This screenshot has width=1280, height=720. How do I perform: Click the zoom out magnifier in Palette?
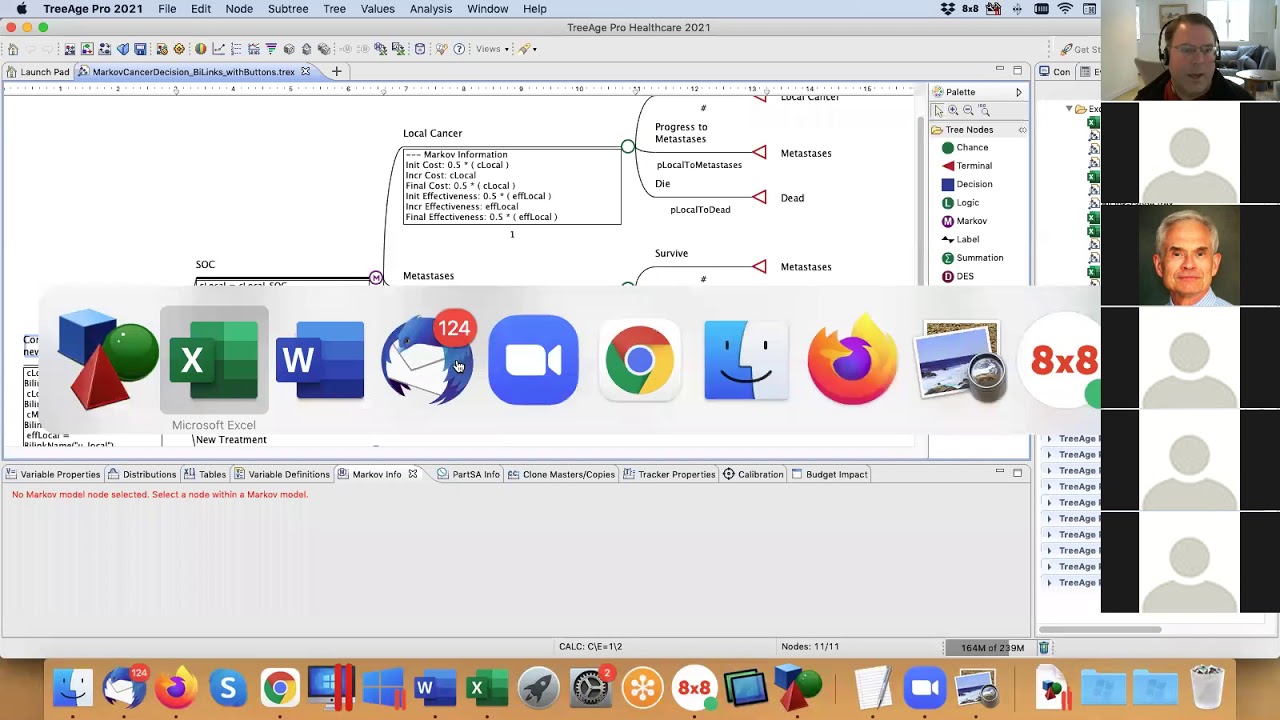tap(968, 110)
